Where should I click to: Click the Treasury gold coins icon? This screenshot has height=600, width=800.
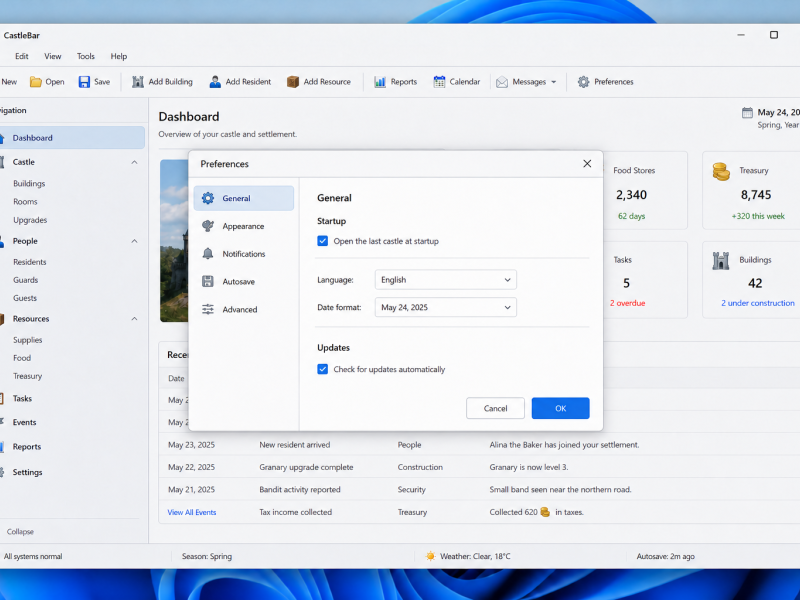(721, 171)
